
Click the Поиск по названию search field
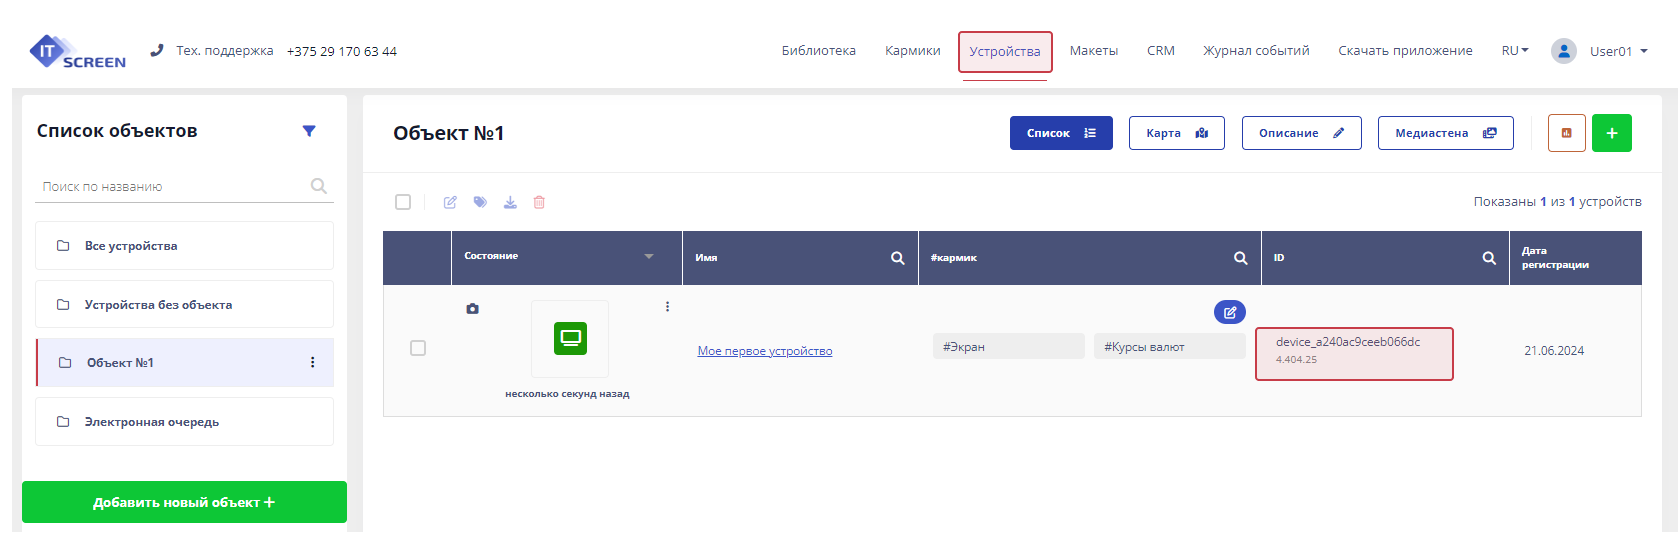click(172, 186)
